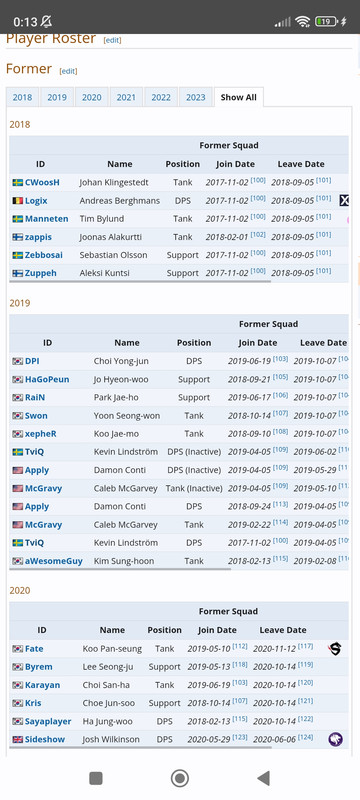Open aWesomeGuy player page

pyautogui.click(x=54, y=561)
